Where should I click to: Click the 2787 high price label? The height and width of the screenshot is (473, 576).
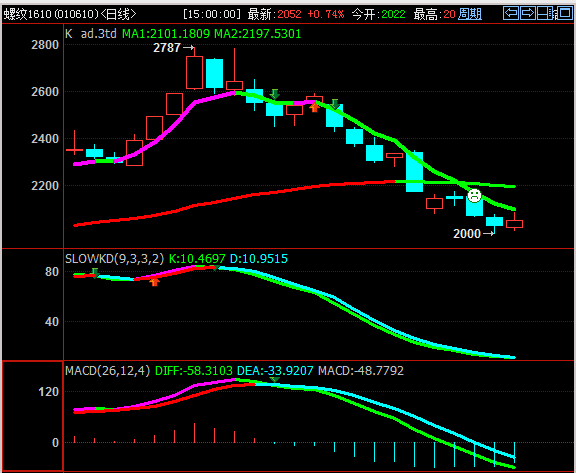tap(167, 48)
